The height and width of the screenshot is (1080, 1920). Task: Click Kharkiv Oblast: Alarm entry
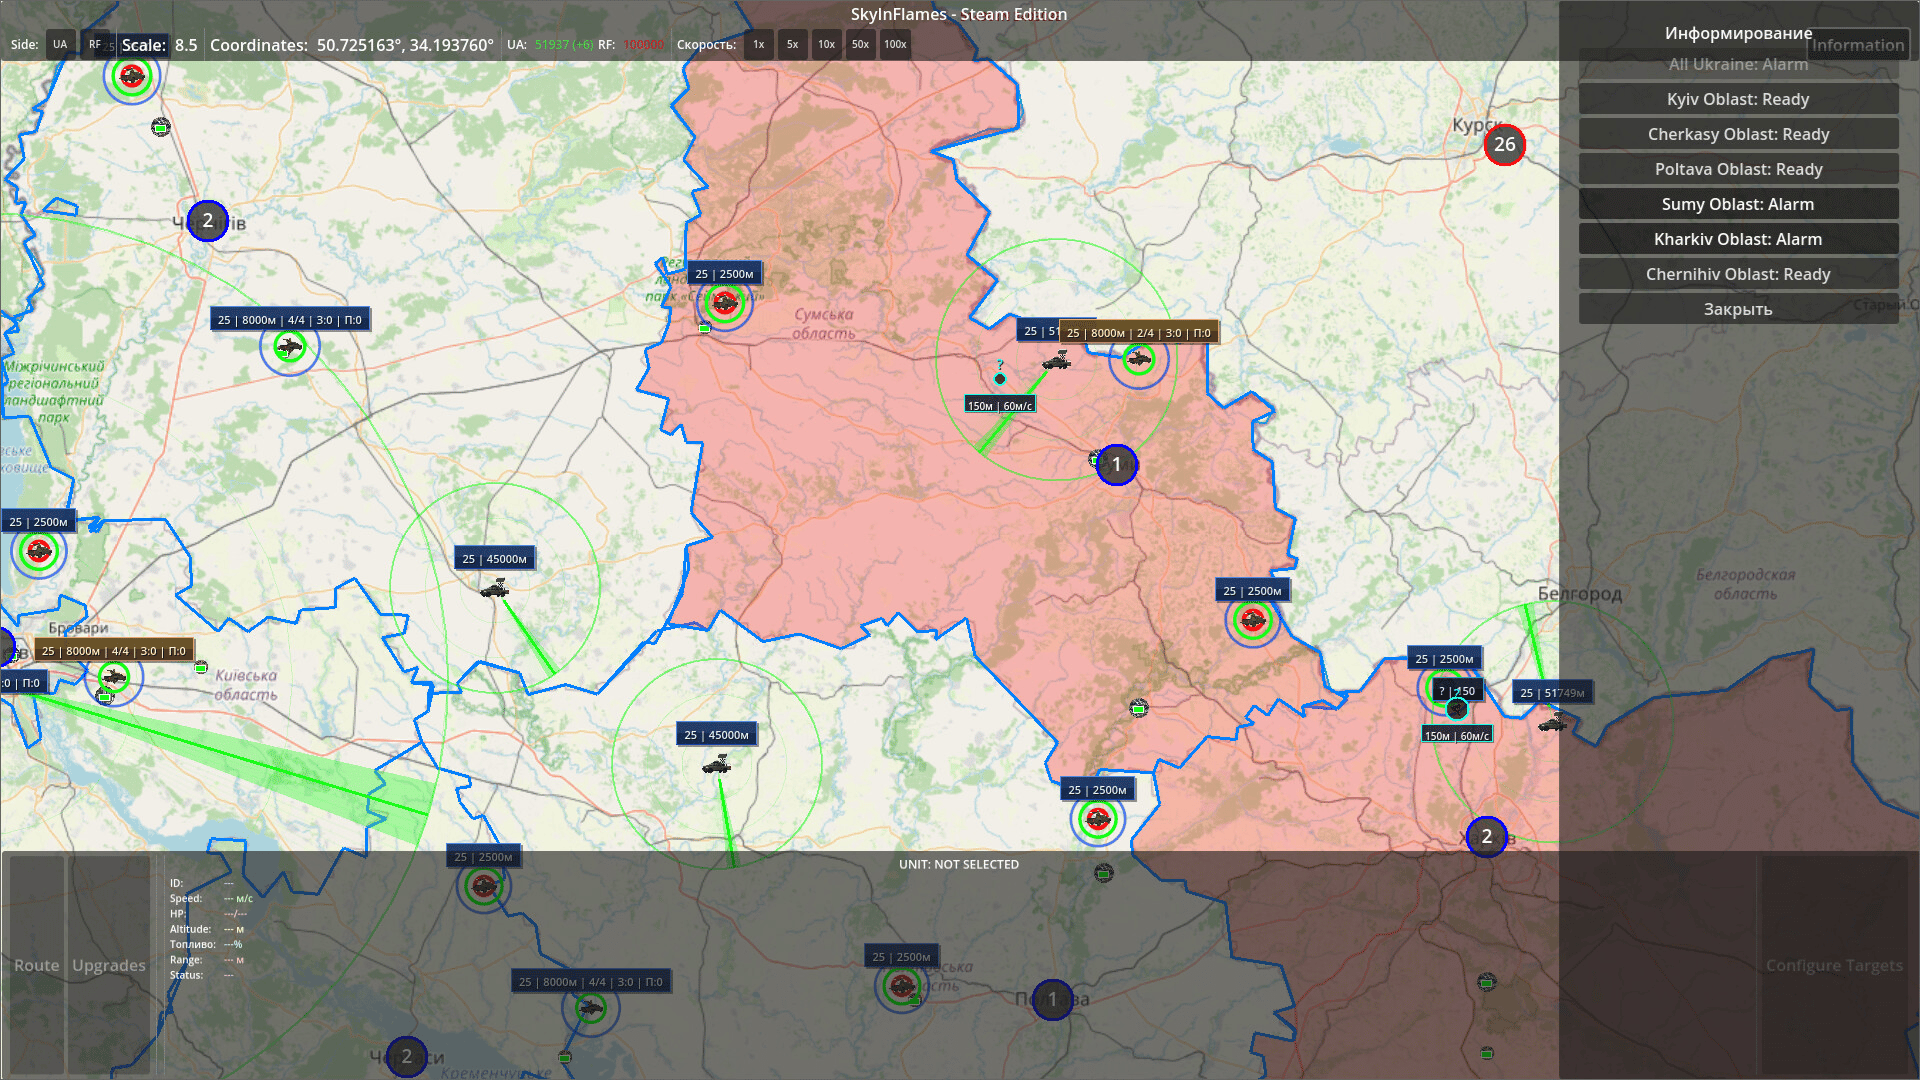point(1737,239)
